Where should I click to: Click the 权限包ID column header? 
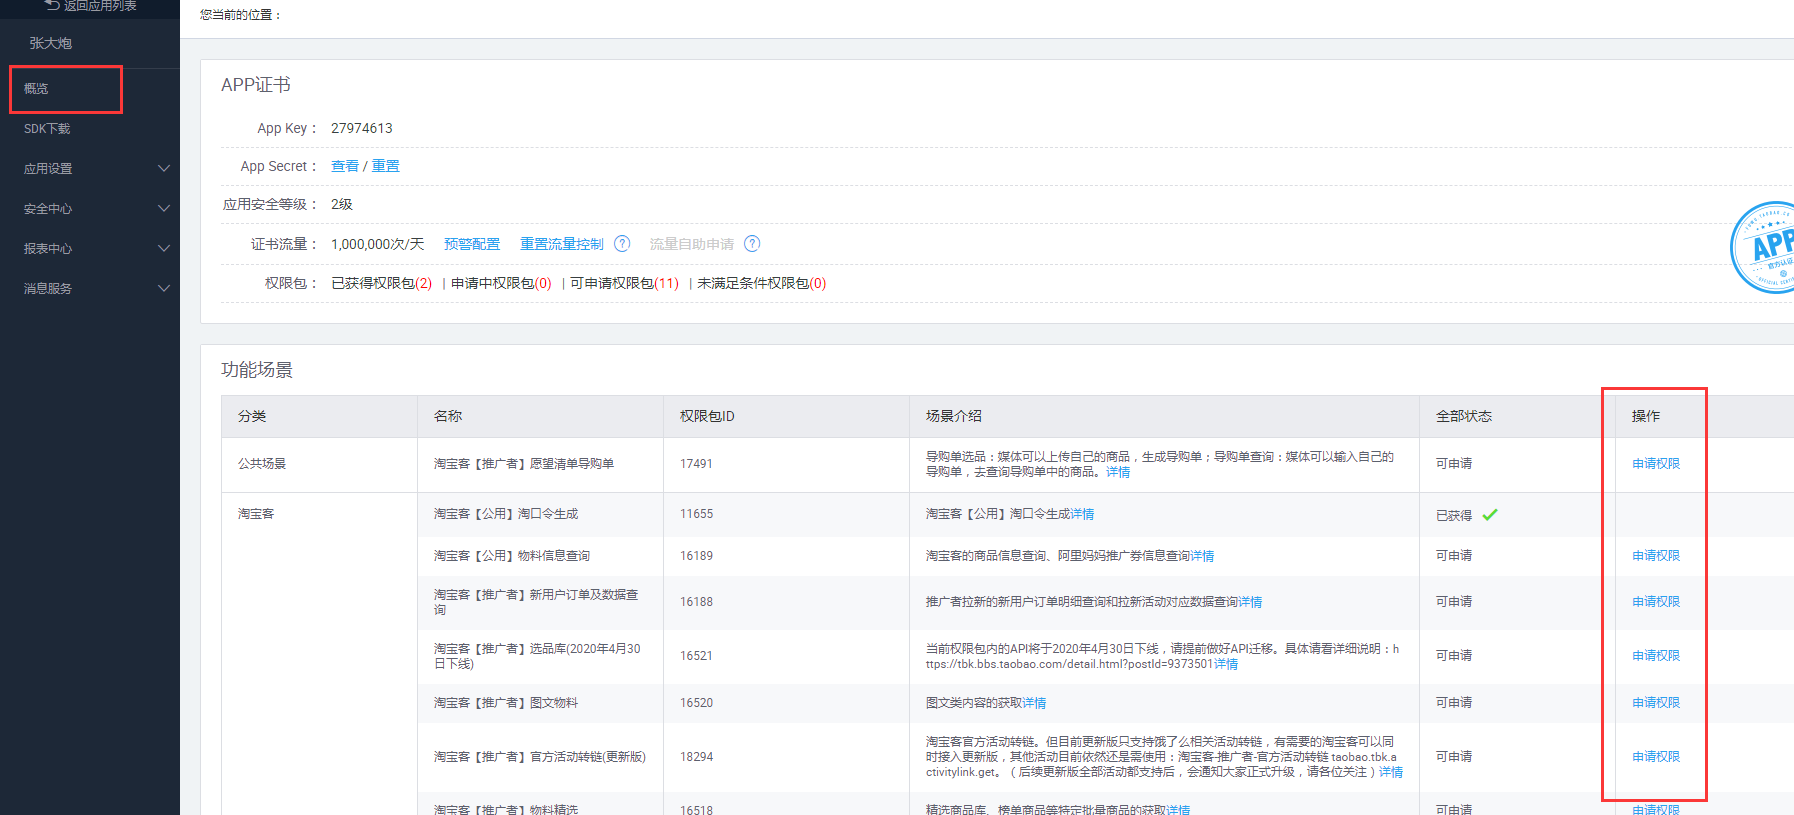(x=707, y=416)
